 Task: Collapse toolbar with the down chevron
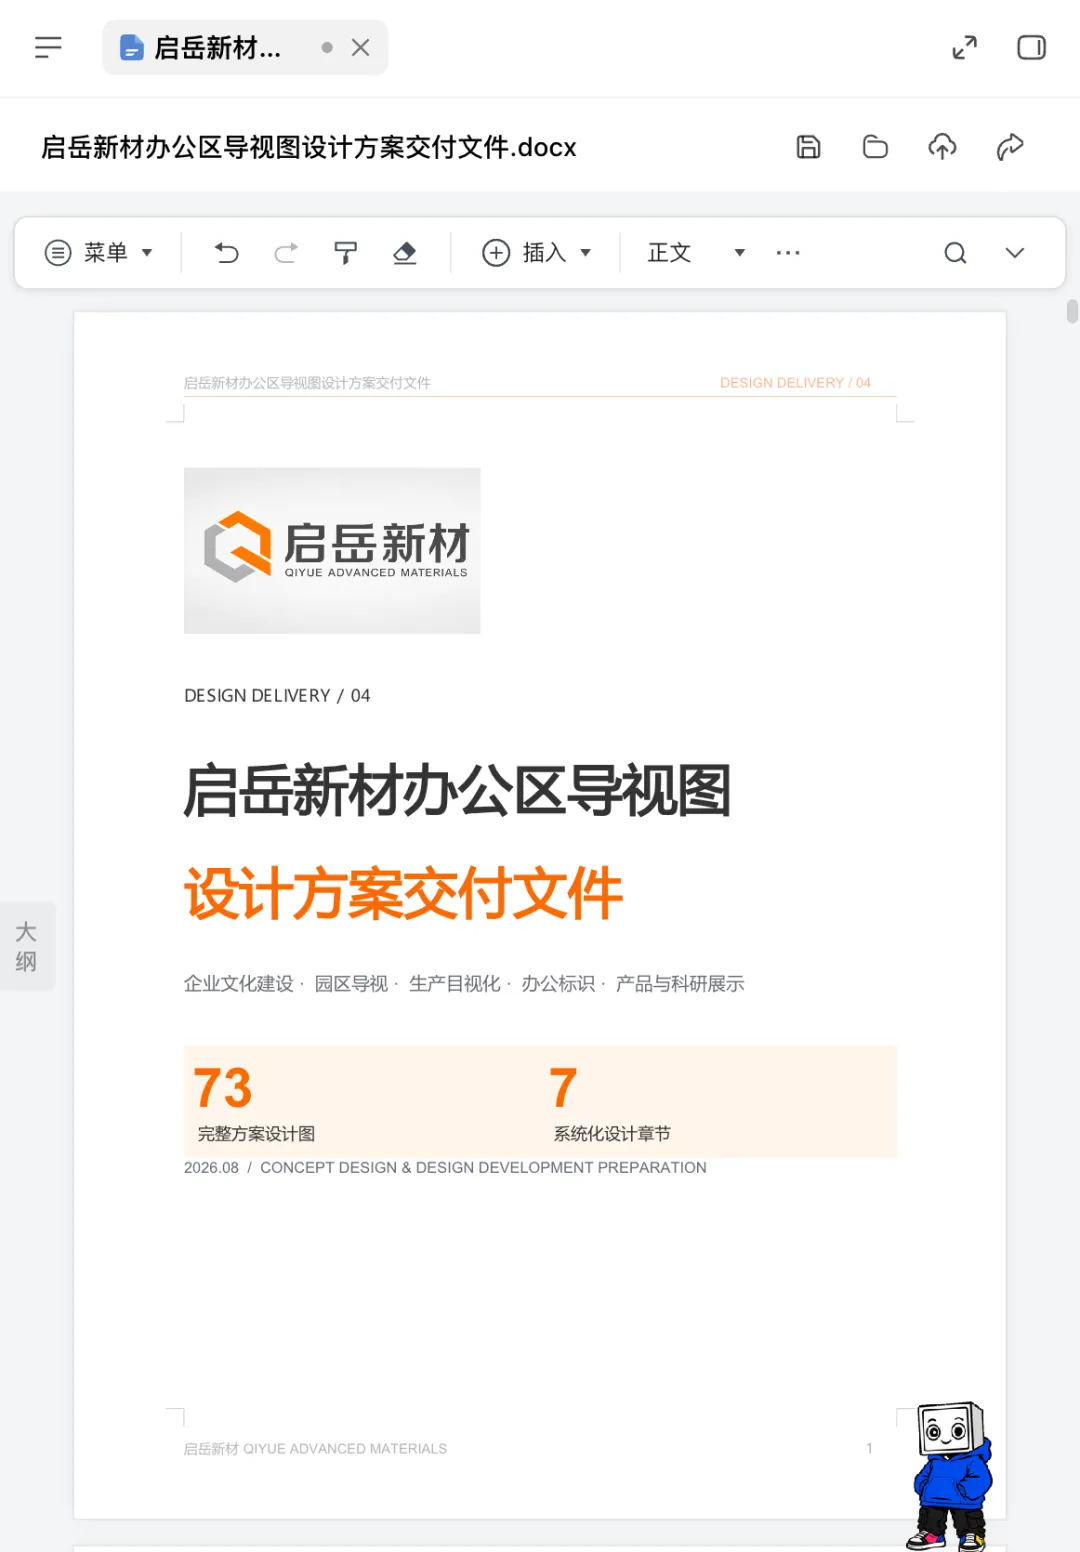click(1015, 253)
